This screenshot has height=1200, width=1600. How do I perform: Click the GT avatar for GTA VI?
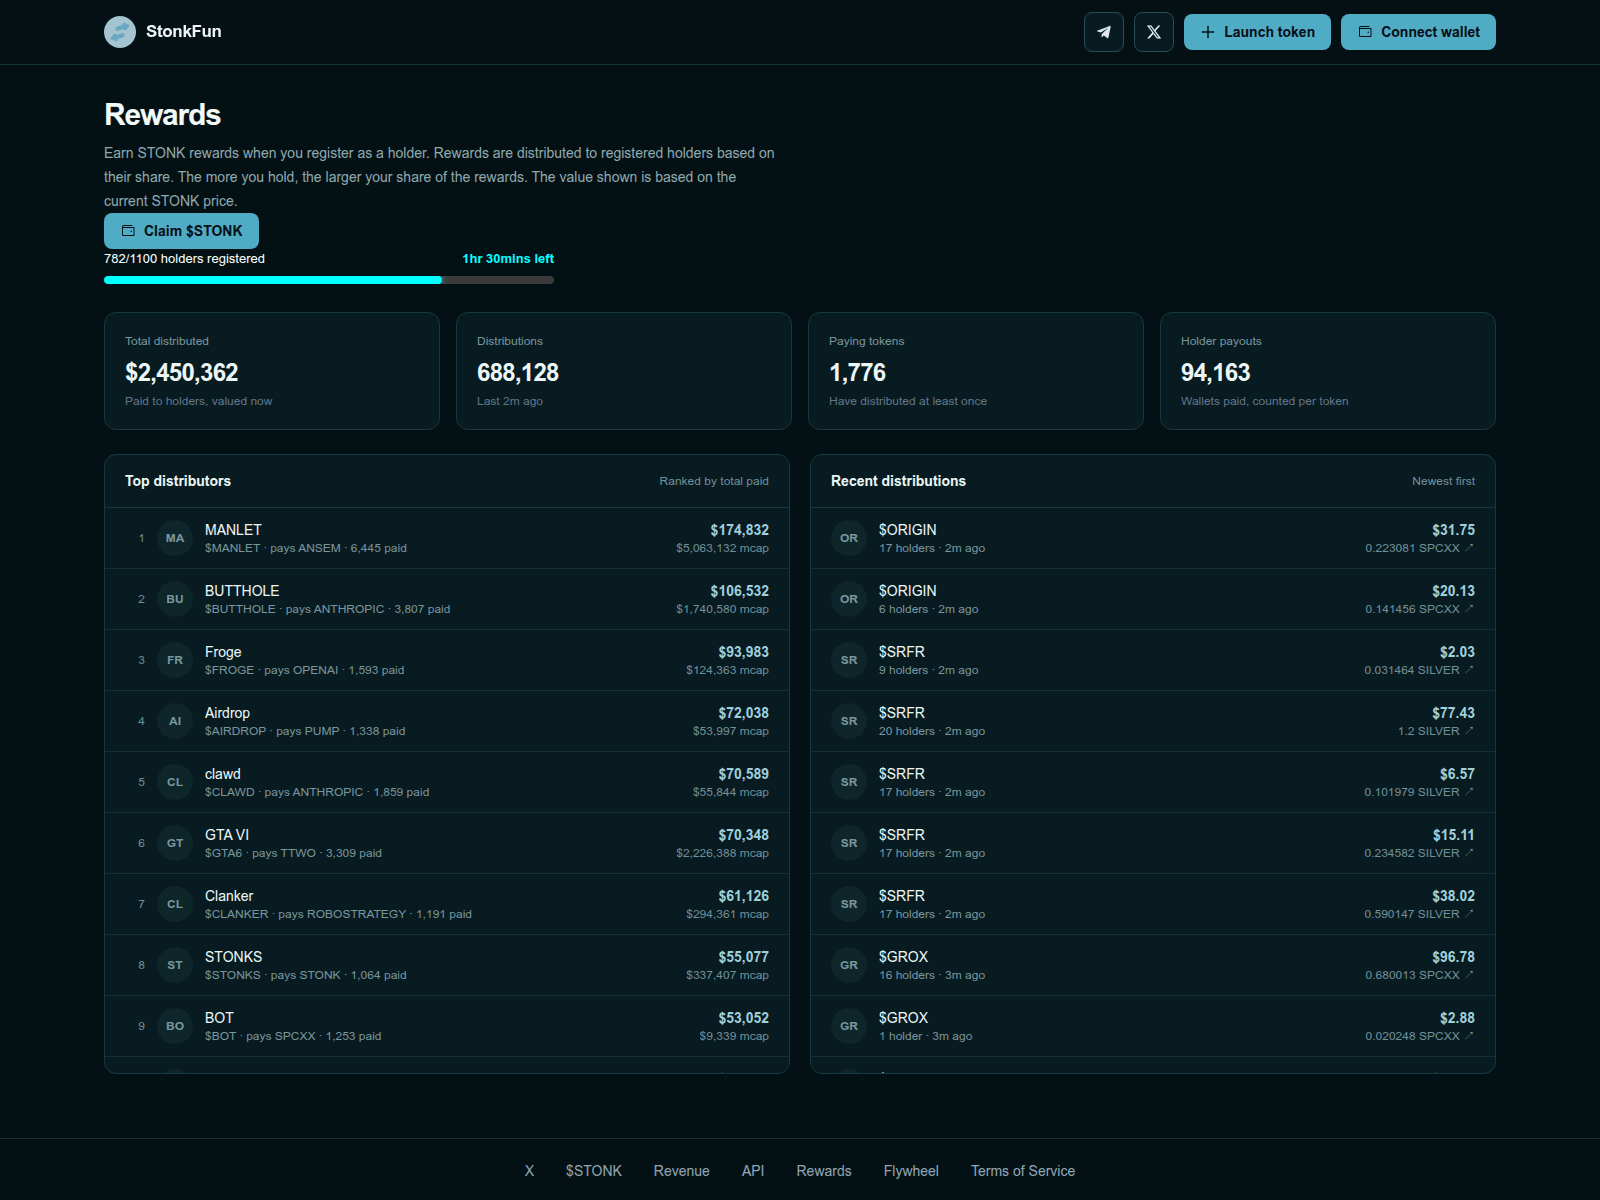click(x=175, y=843)
